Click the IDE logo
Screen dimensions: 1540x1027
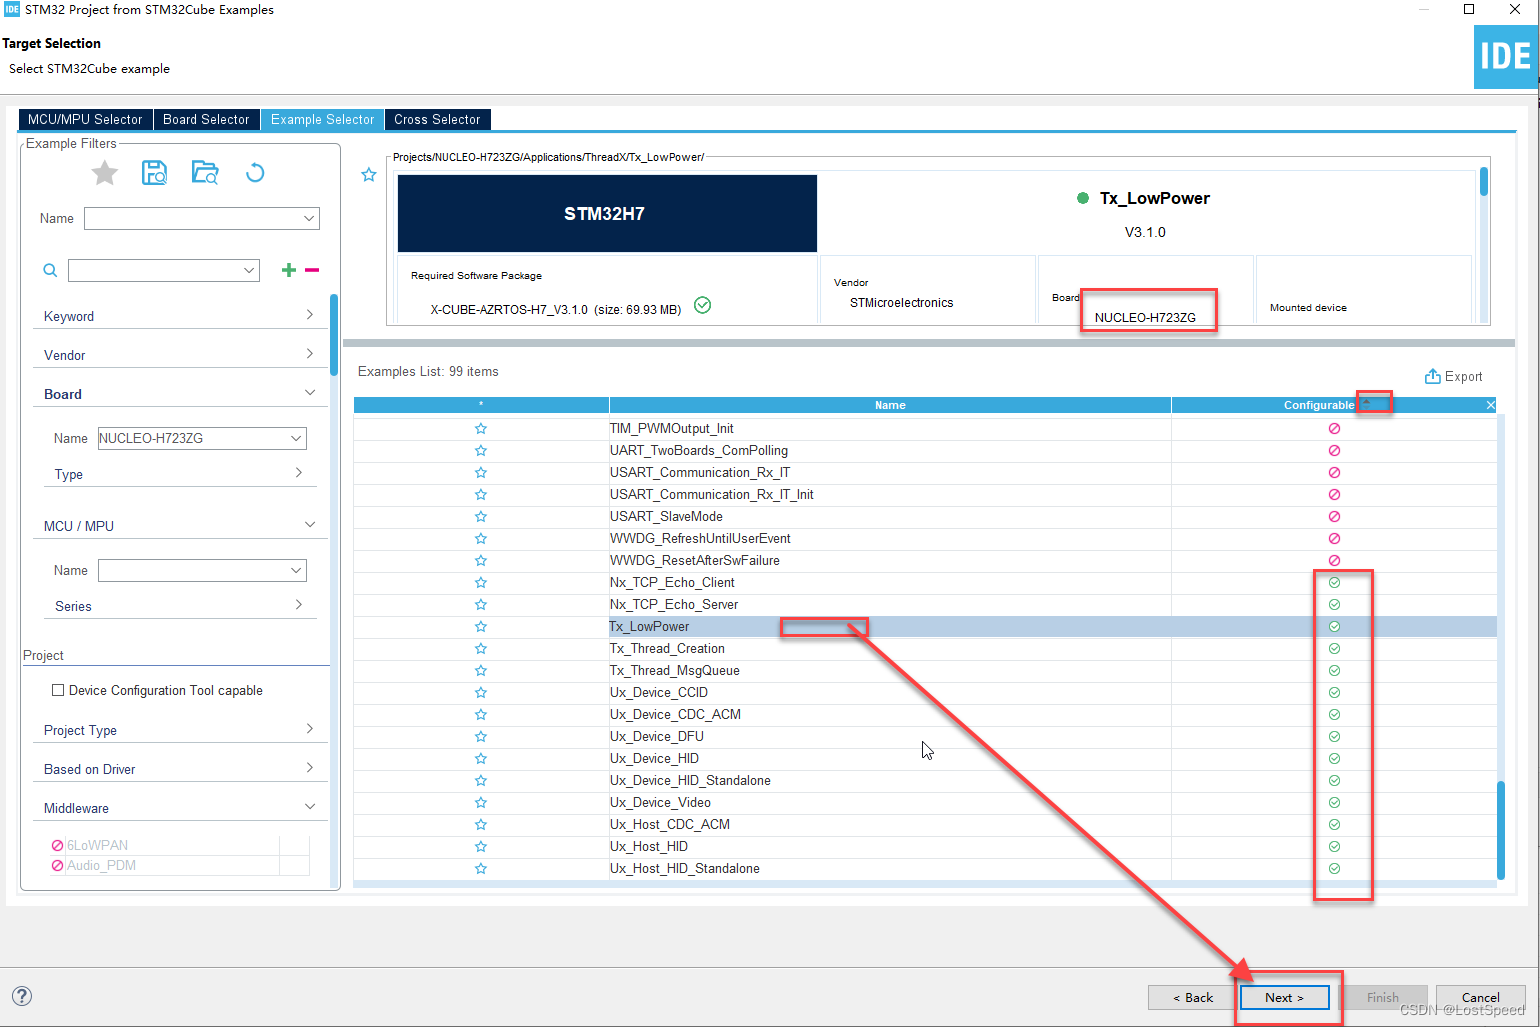point(1506,57)
